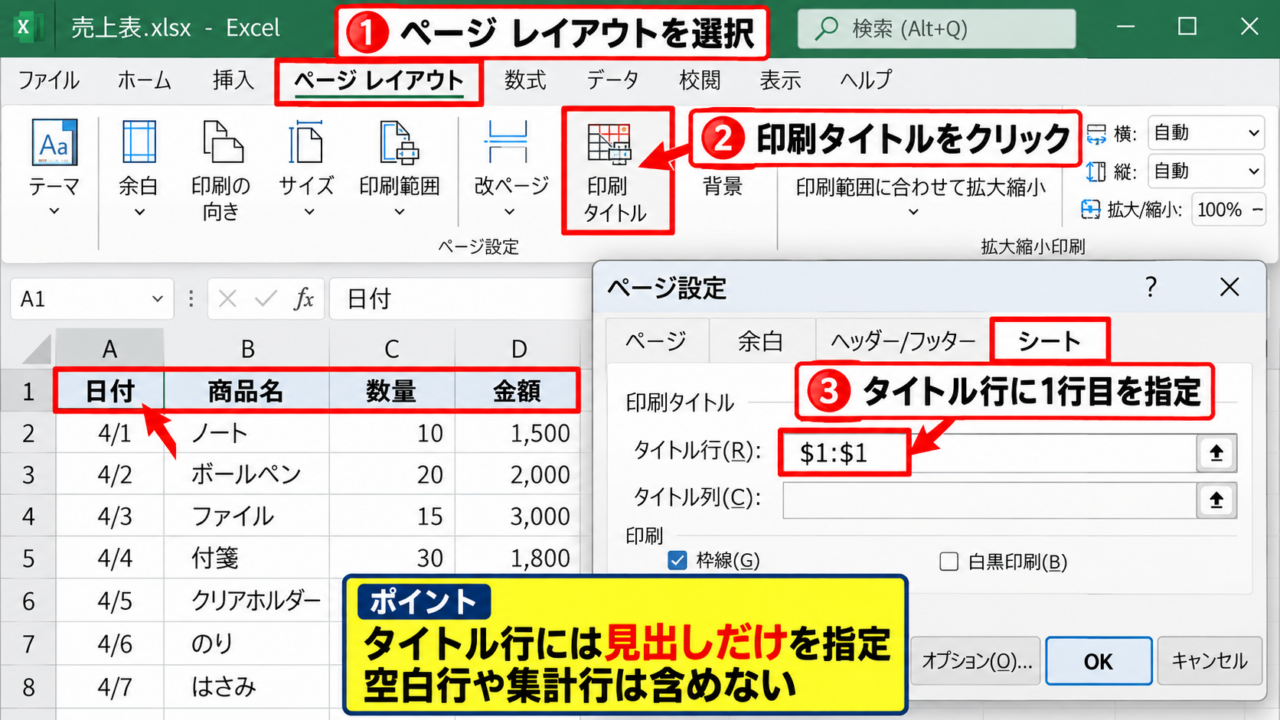Click the cell with 3,000

(x=517, y=516)
